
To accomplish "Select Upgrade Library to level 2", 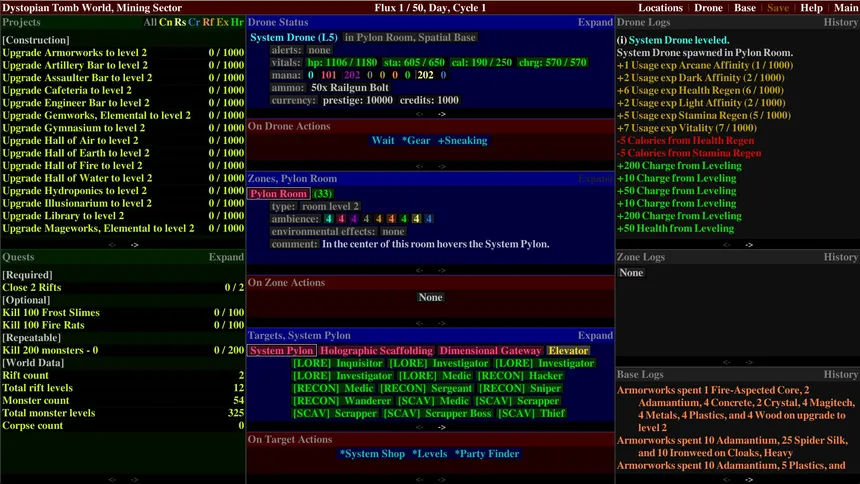I will coord(123,216).
